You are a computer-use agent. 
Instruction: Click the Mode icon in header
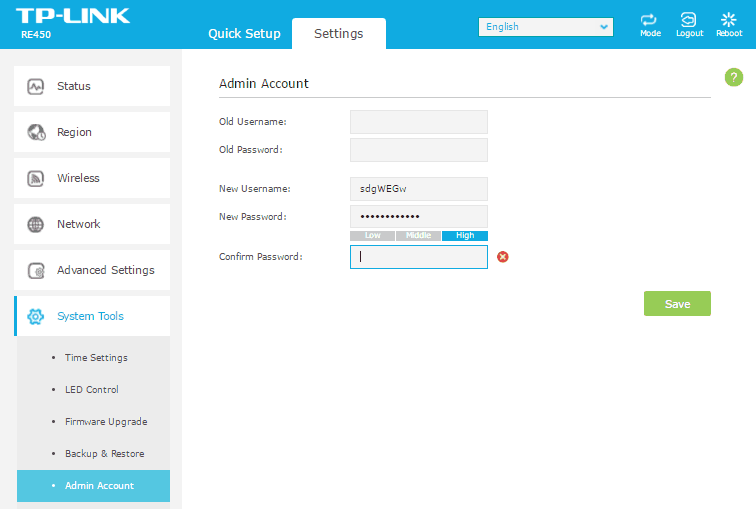[650, 21]
